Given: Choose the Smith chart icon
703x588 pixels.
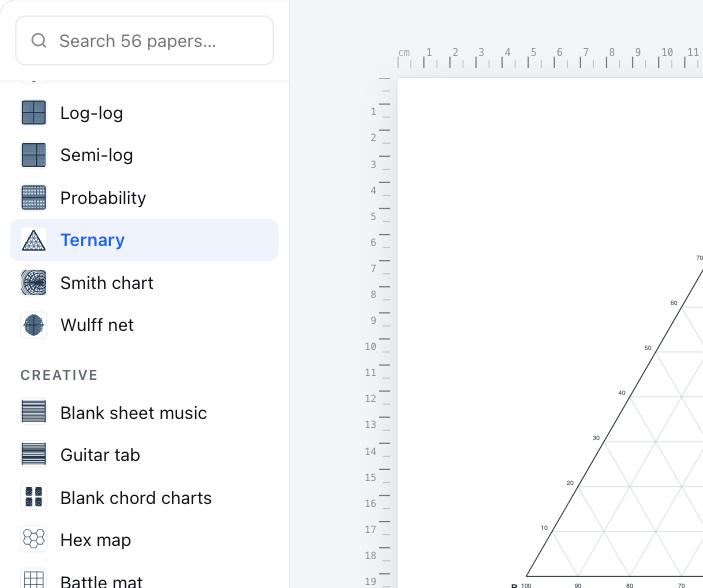Looking at the screenshot, I should pyautogui.click(x=34, y=283).
